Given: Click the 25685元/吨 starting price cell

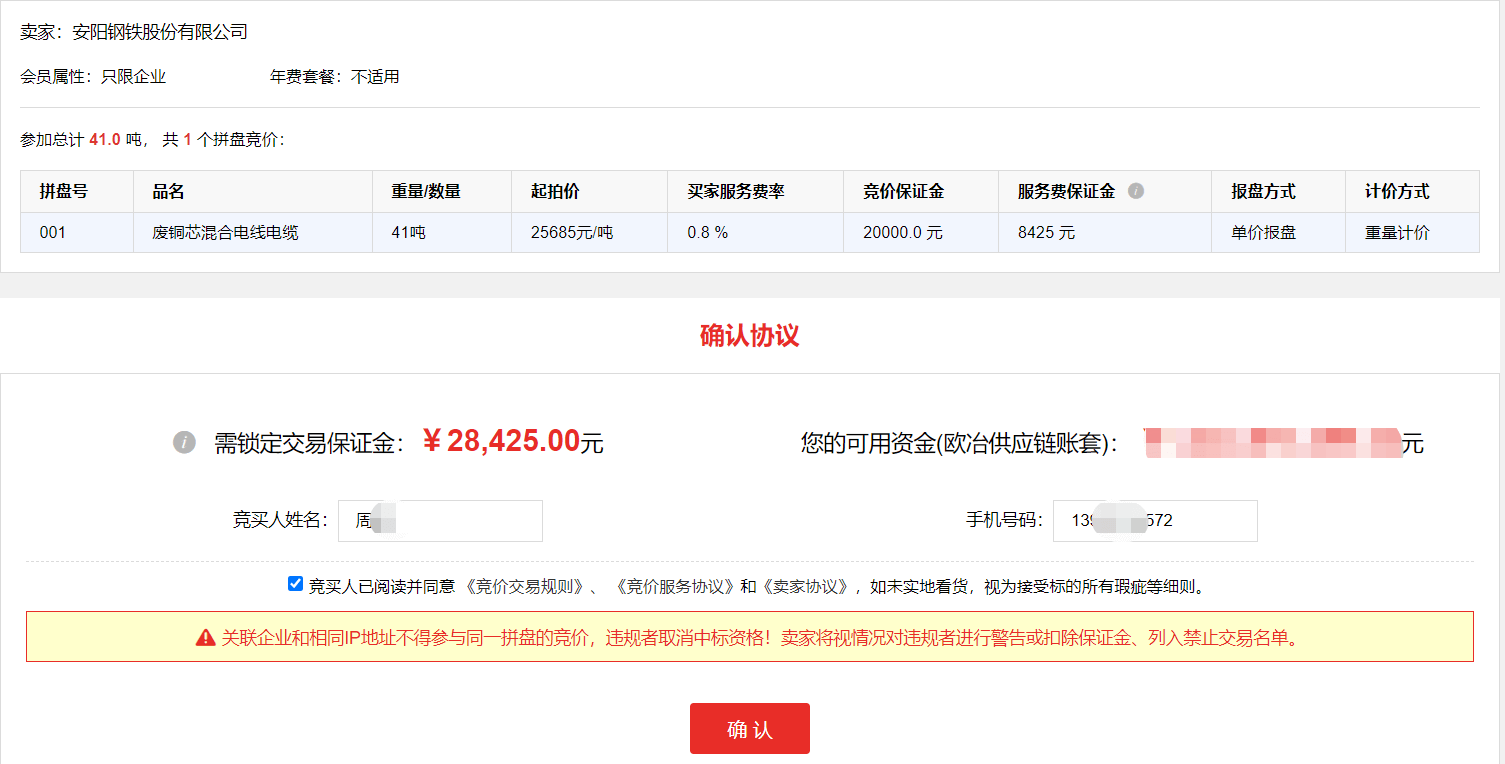Looking at the screenshot, I should [x=572, y=233].
